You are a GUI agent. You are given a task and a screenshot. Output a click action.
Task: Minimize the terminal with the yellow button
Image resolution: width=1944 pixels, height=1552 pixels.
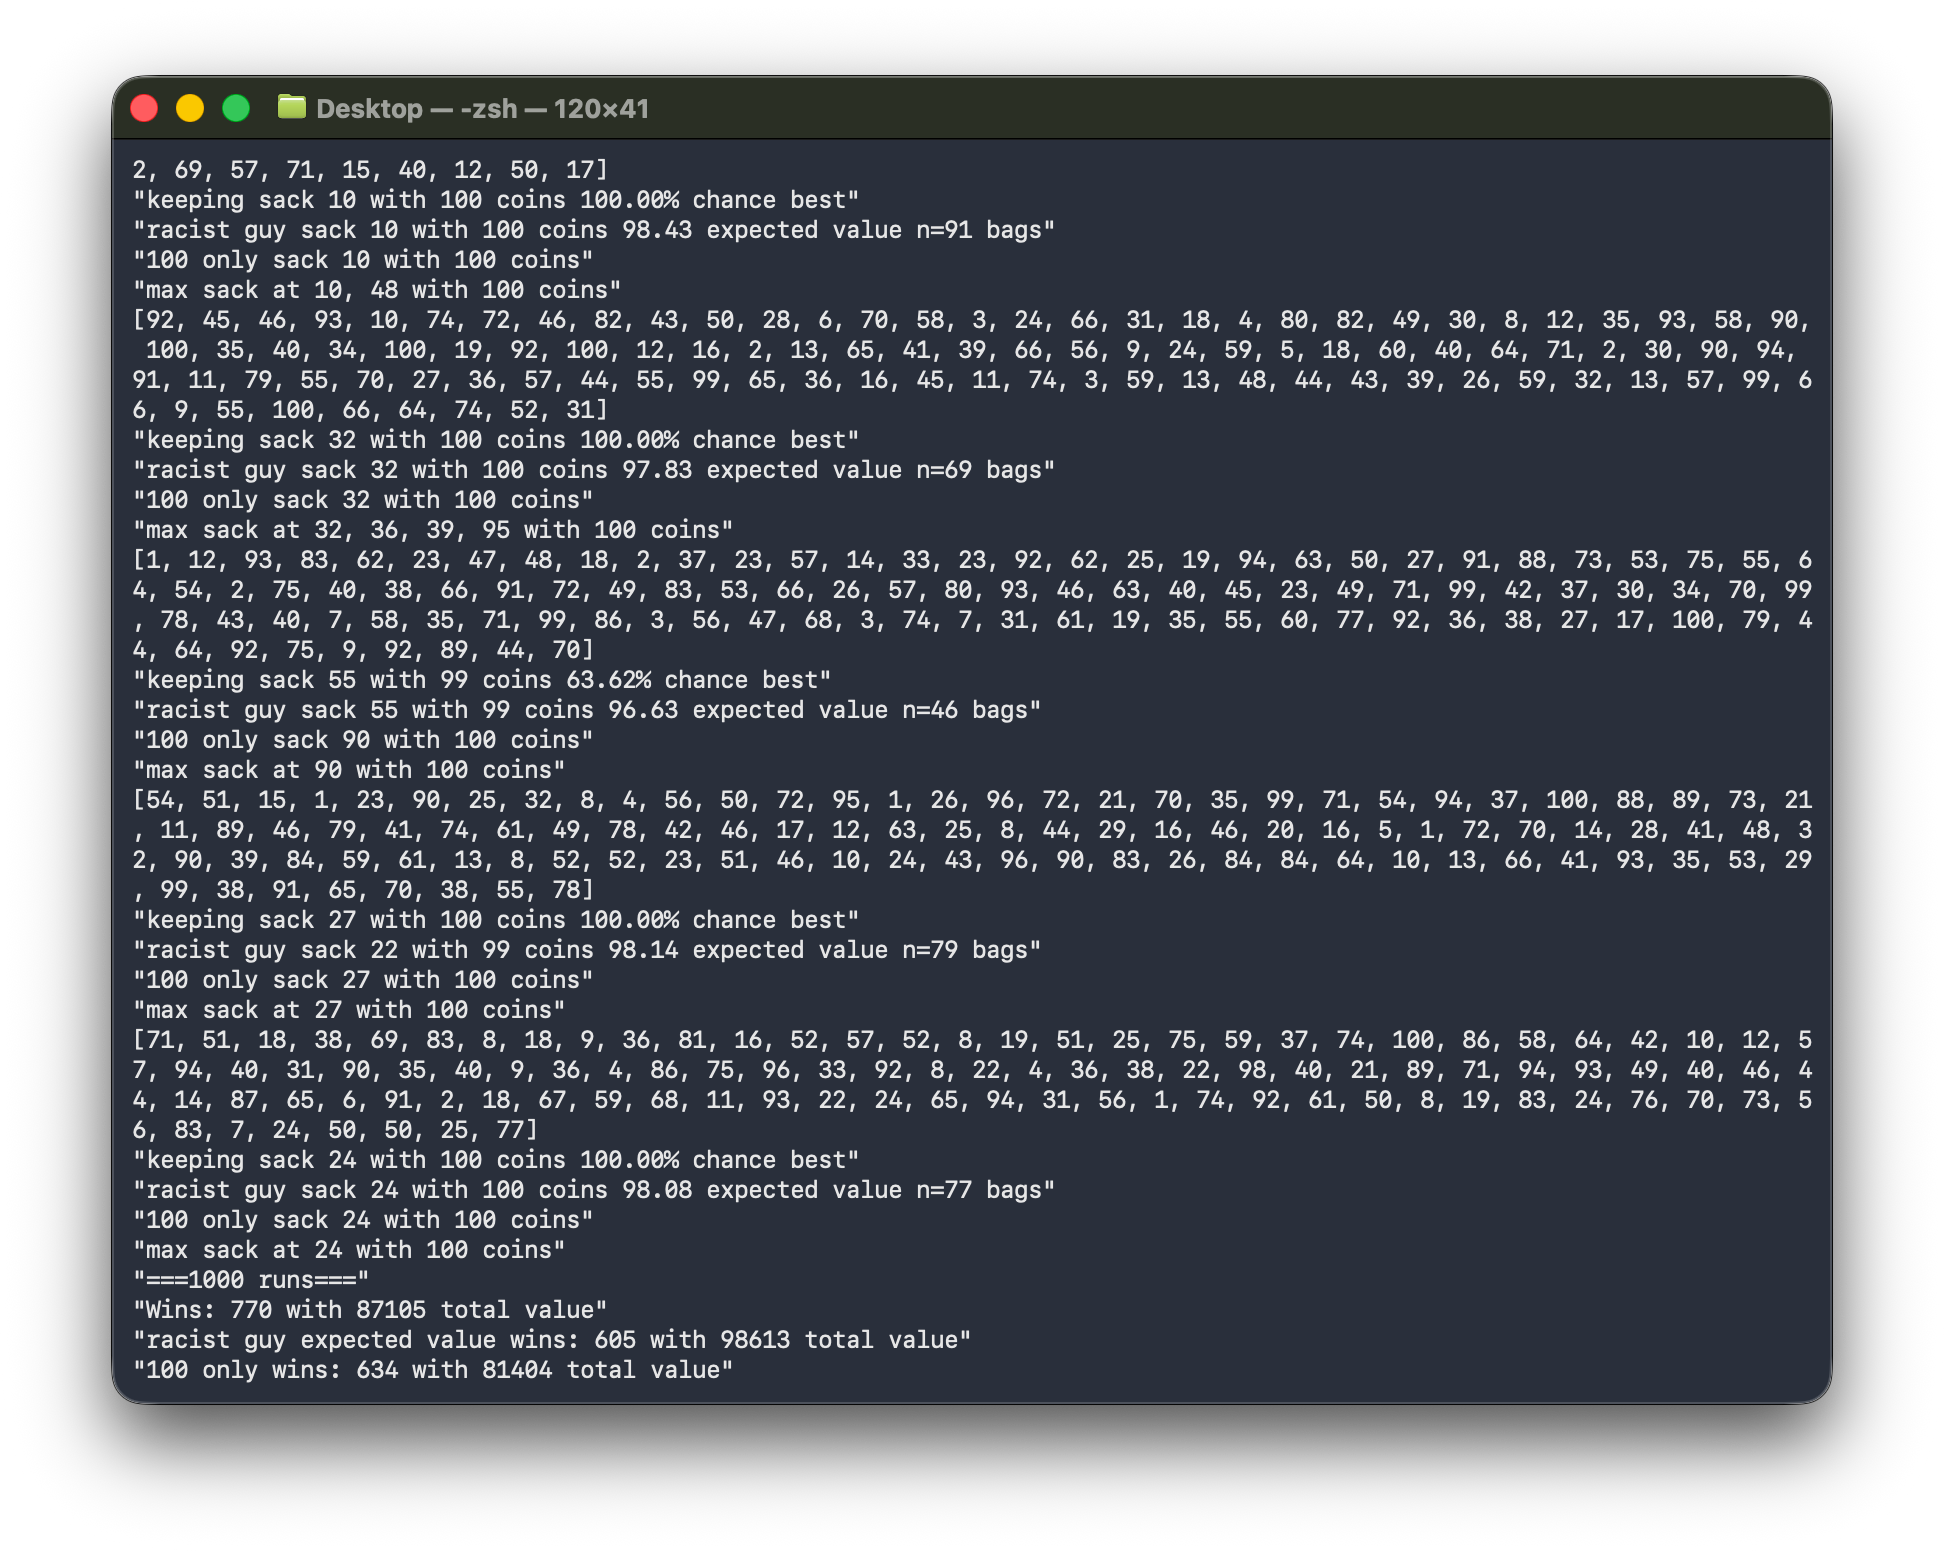click(x=190, y=108)
